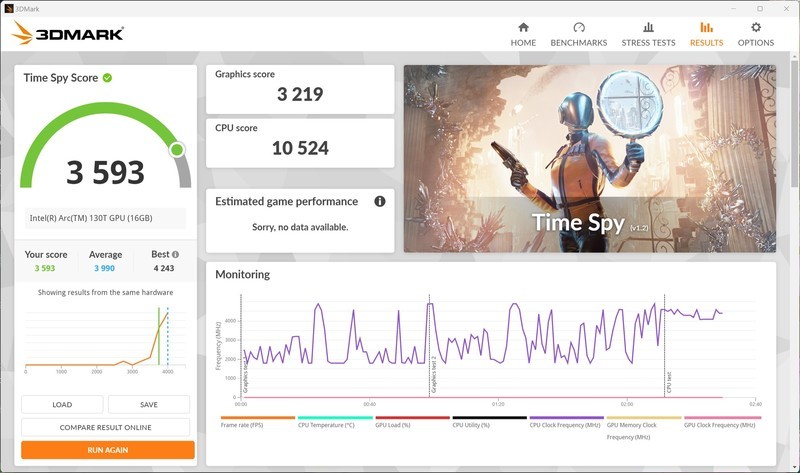
Task: Click the Home house icon
Action: click(x=523, y=27)
